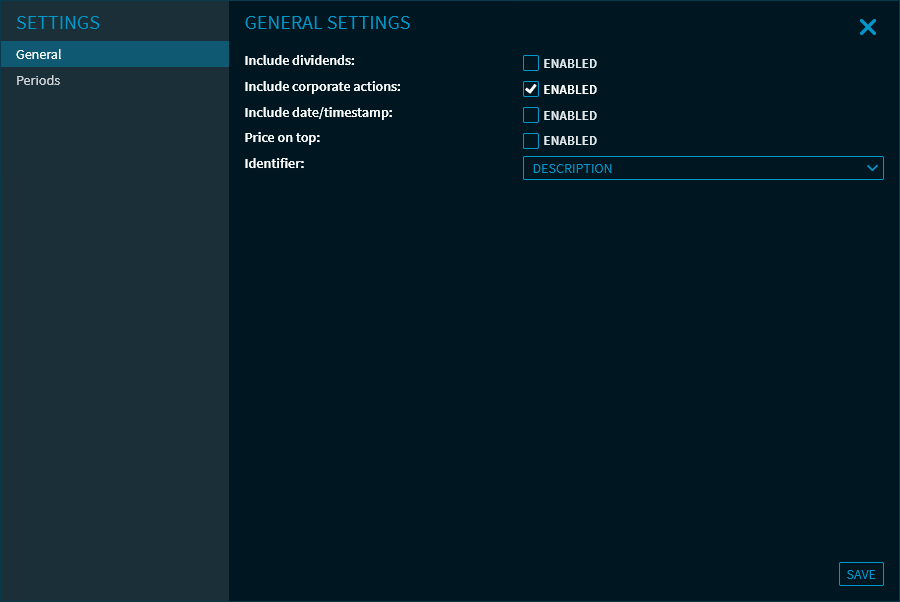Click the chevron arrow of Identifier dropdown
This screenshot has width=900, height=602.
pyautogui.click(x=872, y=168)
